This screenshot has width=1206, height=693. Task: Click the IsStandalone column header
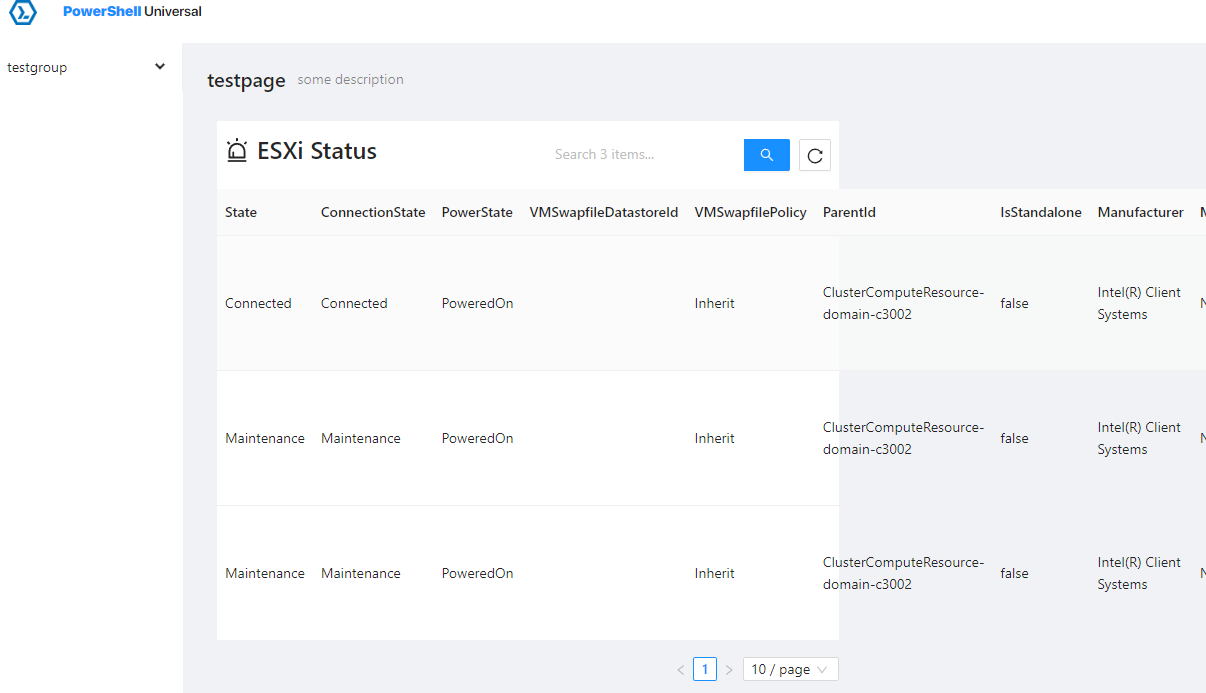coord(1040,212)
